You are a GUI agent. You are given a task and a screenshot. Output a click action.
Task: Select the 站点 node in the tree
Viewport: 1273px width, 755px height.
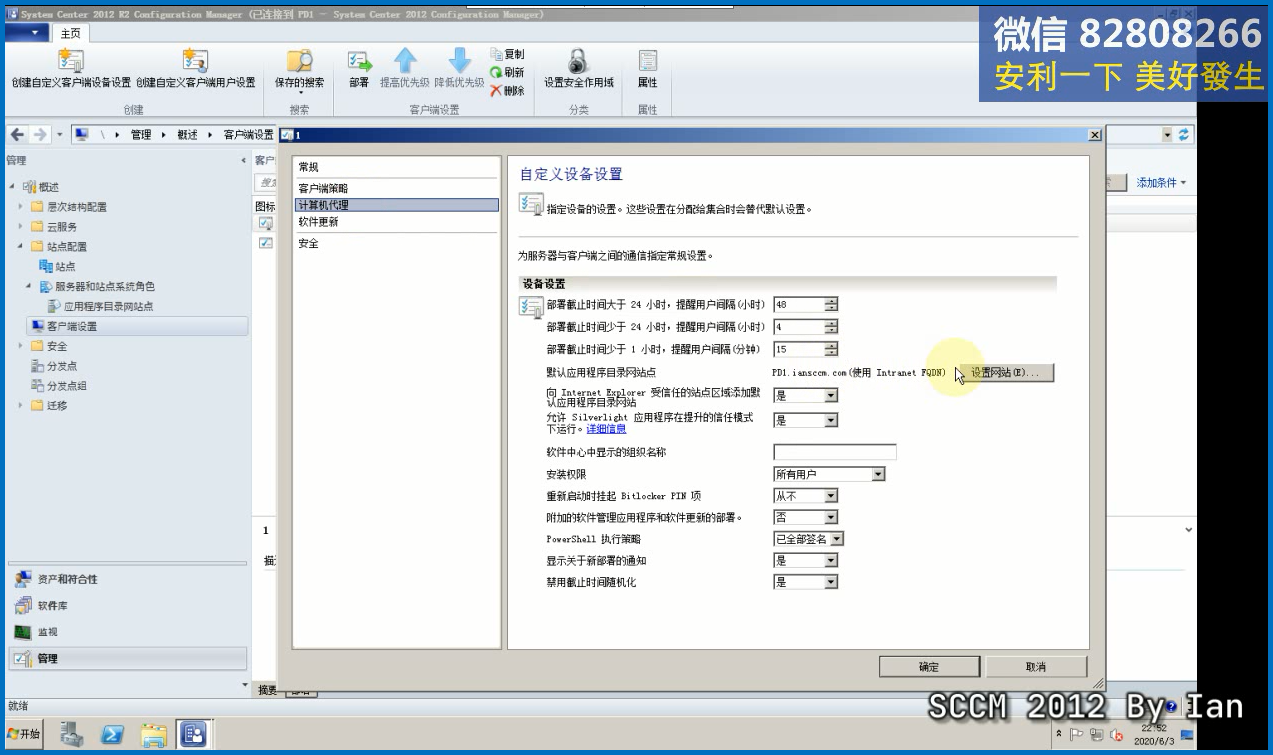(x=57, y=267)
